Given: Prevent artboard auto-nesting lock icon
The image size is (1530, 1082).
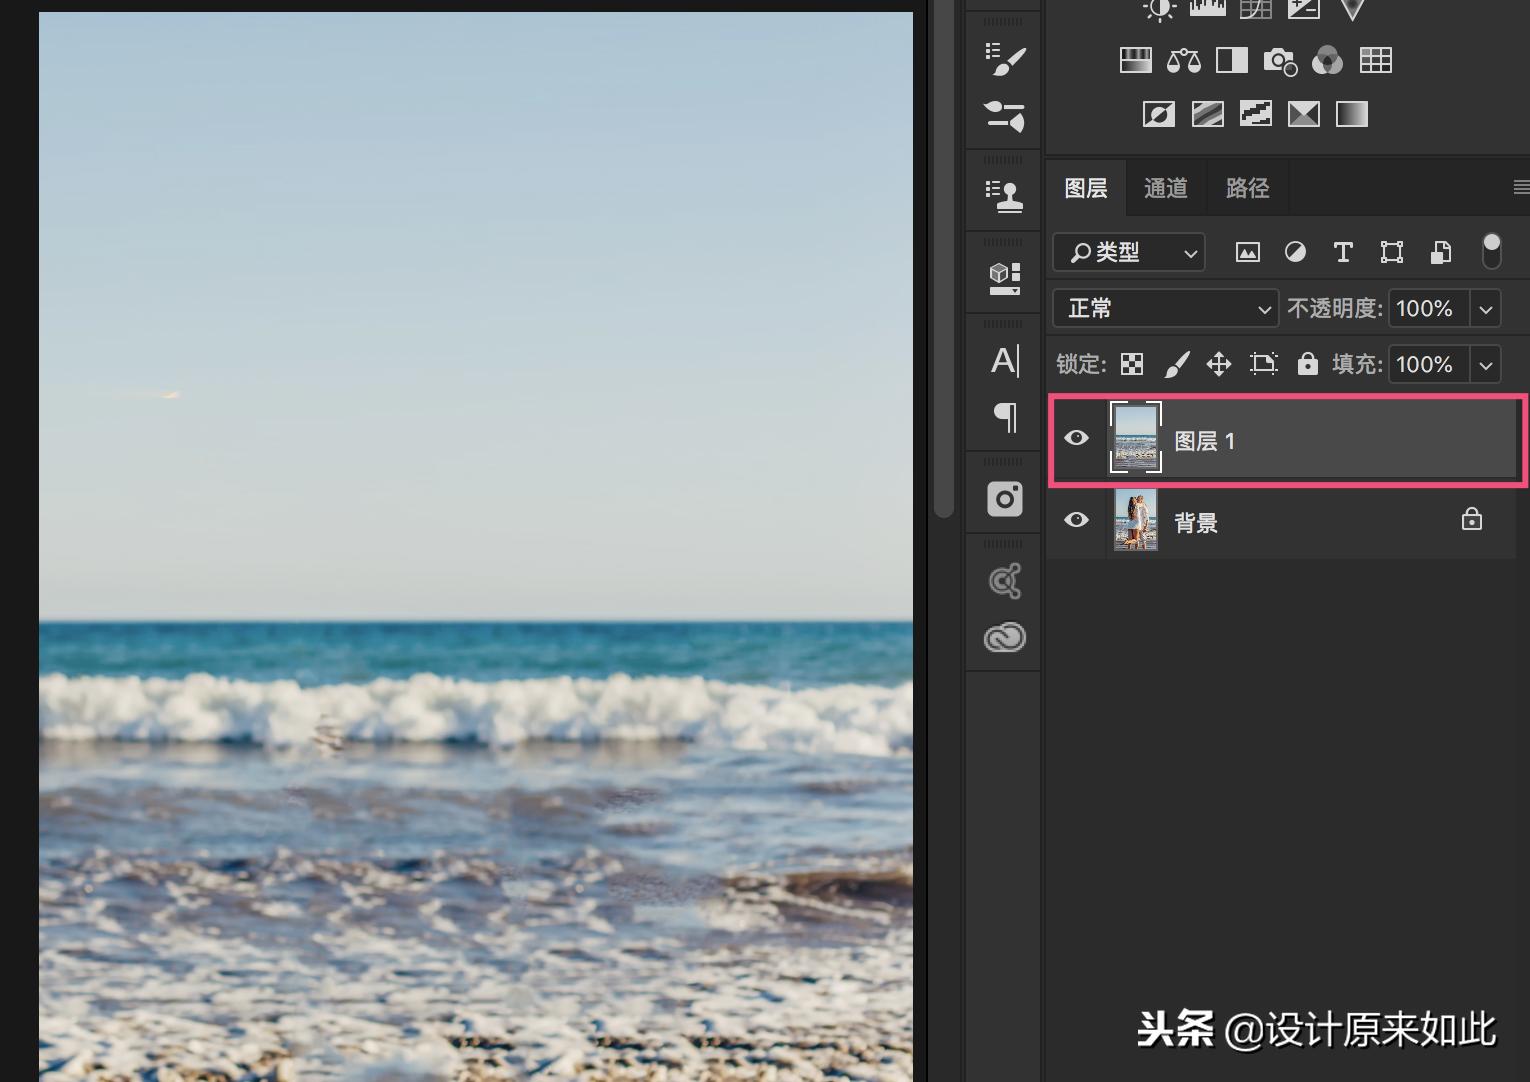Looking at the screenshot, I should [1264, 364].
